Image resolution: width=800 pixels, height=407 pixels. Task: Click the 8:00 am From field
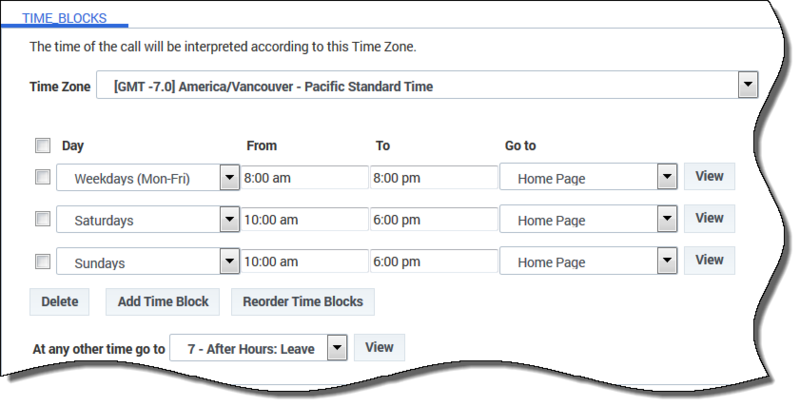[x=305, y=177]
